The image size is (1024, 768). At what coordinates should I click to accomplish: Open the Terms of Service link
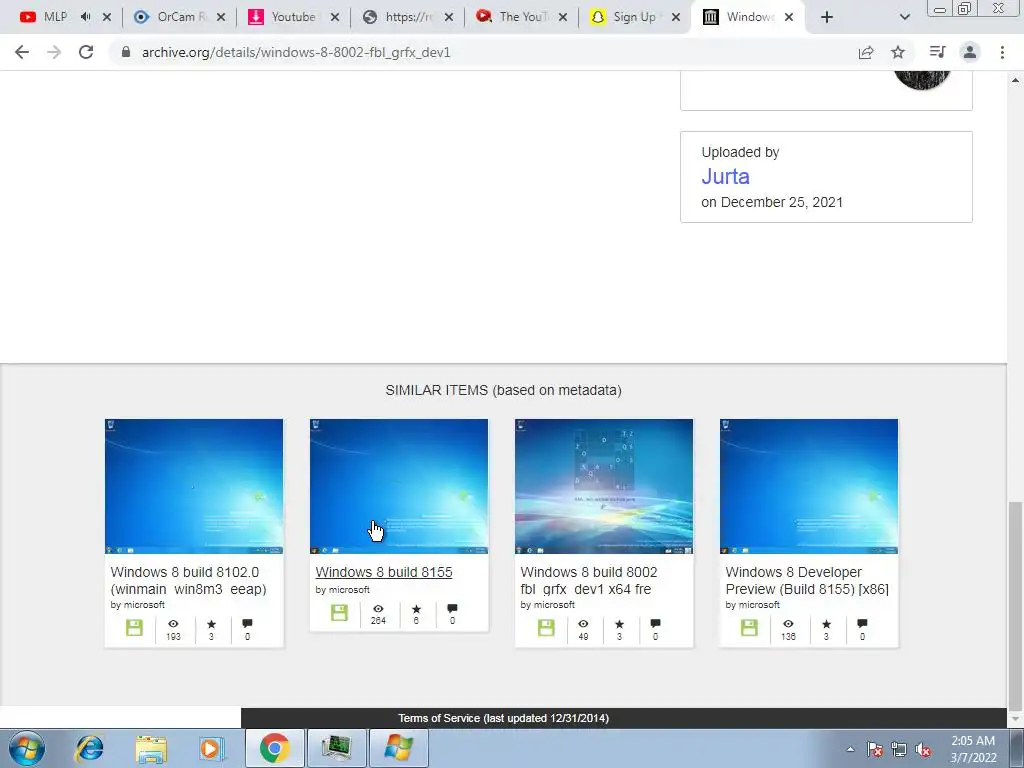click(x=504, y=718)
